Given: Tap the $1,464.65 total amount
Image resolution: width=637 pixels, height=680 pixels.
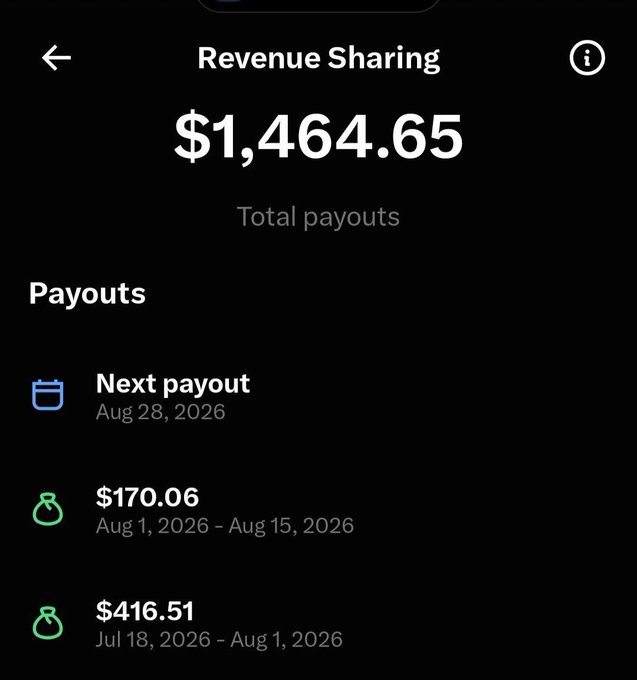Looking at the screenshot, I should pyautogui.click(x=318, y=136).
